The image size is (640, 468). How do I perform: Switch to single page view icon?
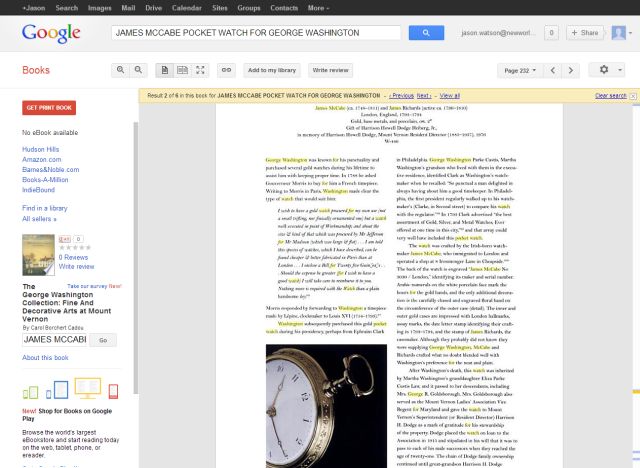(x=164, y=70)
